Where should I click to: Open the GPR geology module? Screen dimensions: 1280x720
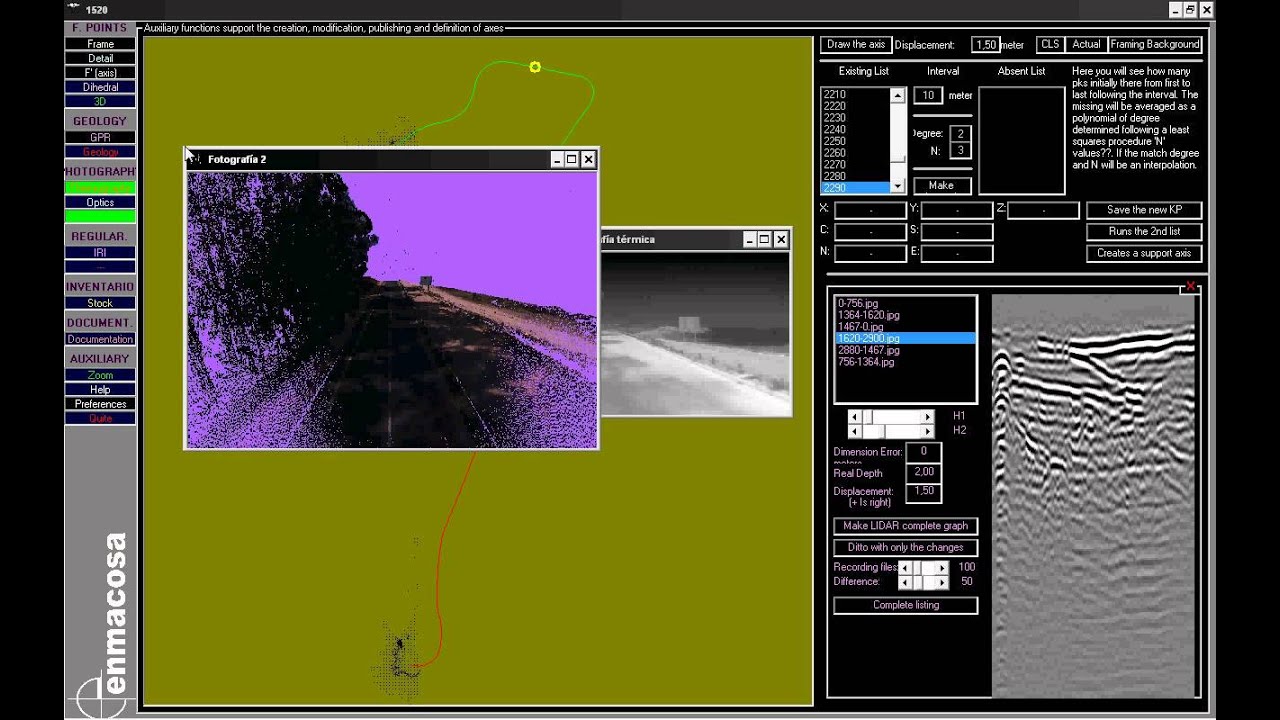click(100, 137)
